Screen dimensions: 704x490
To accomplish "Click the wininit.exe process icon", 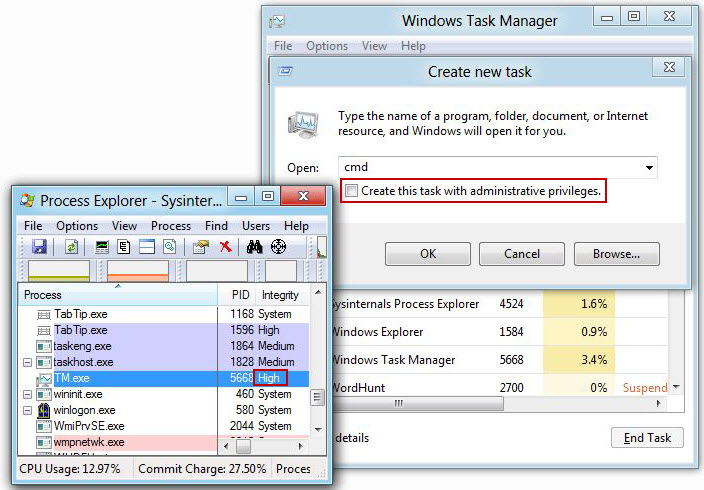I will pos(44,394).
